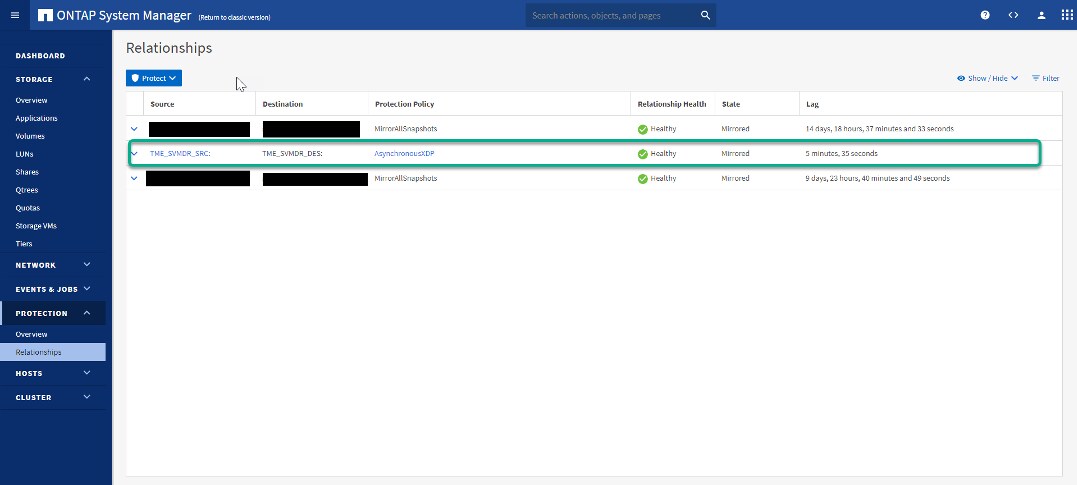Click the search actions input field
Image resolution: width=1077 pixels, height=485 pixels.
[610, 15]
